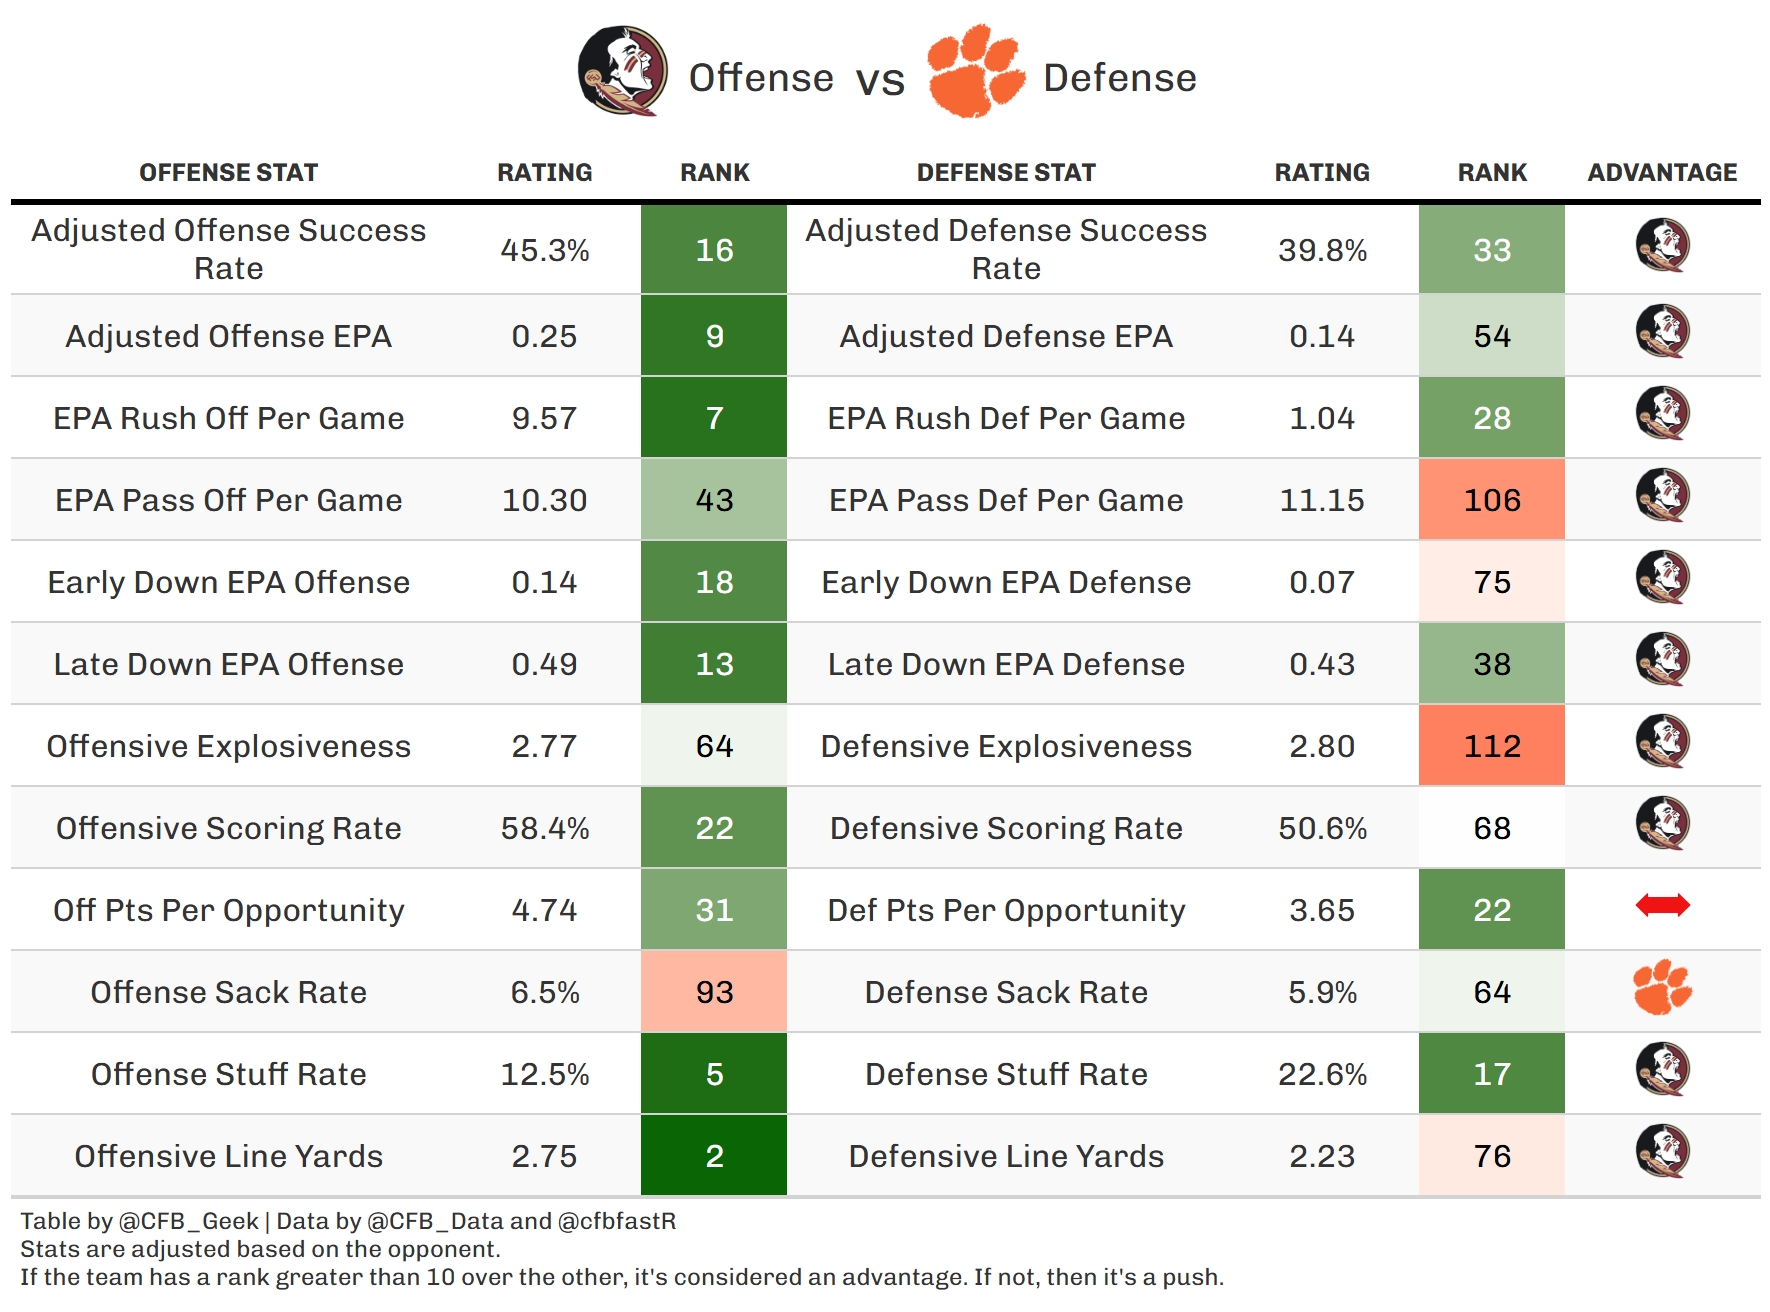Click the OFFENSE STAT column header
The image size is (1770, 1312).
tap(228, 173)
